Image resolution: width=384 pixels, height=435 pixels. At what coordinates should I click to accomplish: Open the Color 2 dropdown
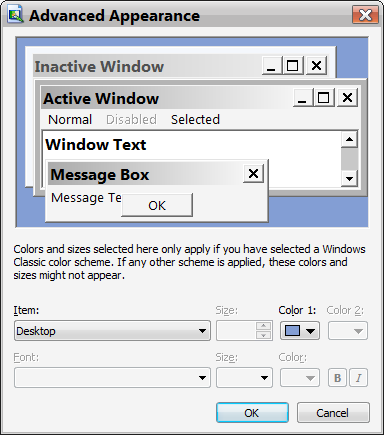click(x=348, y=331)
